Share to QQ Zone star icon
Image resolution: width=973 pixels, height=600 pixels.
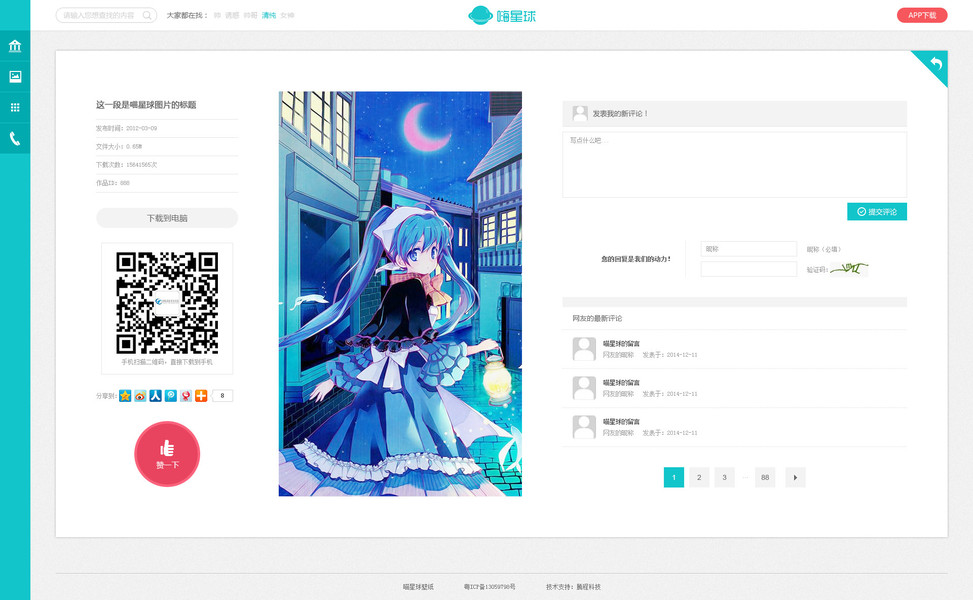coord(125,396)
